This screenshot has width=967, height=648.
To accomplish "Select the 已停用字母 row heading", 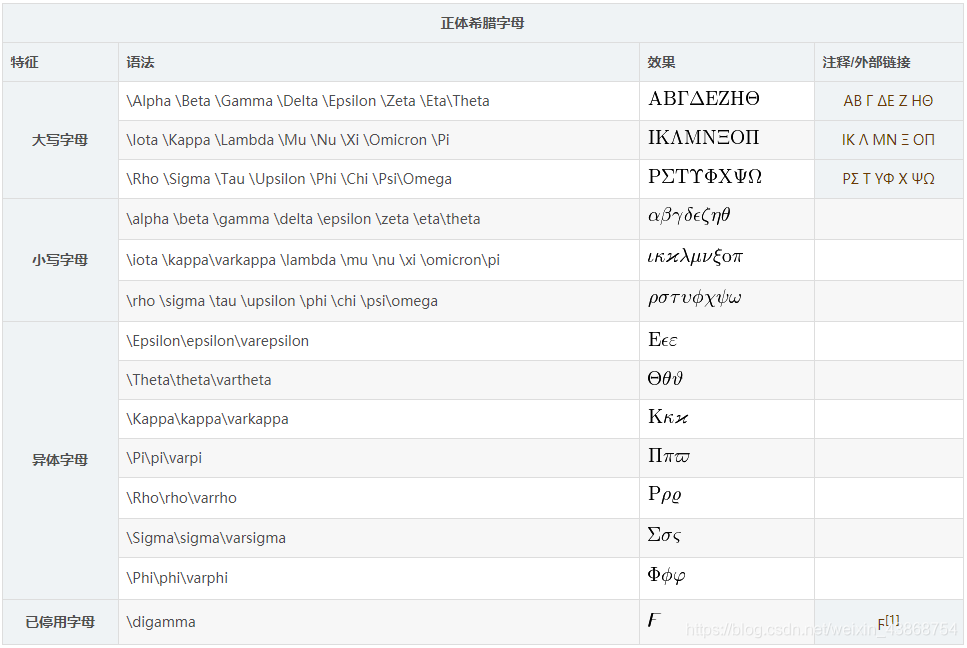I will tap(60, 622).
